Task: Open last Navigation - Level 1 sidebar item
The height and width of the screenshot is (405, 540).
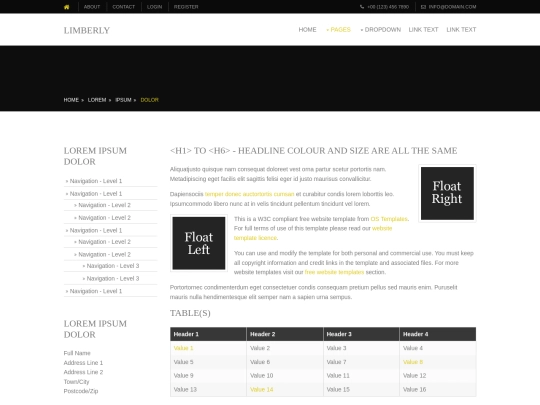Action: (x=96, y=291)
